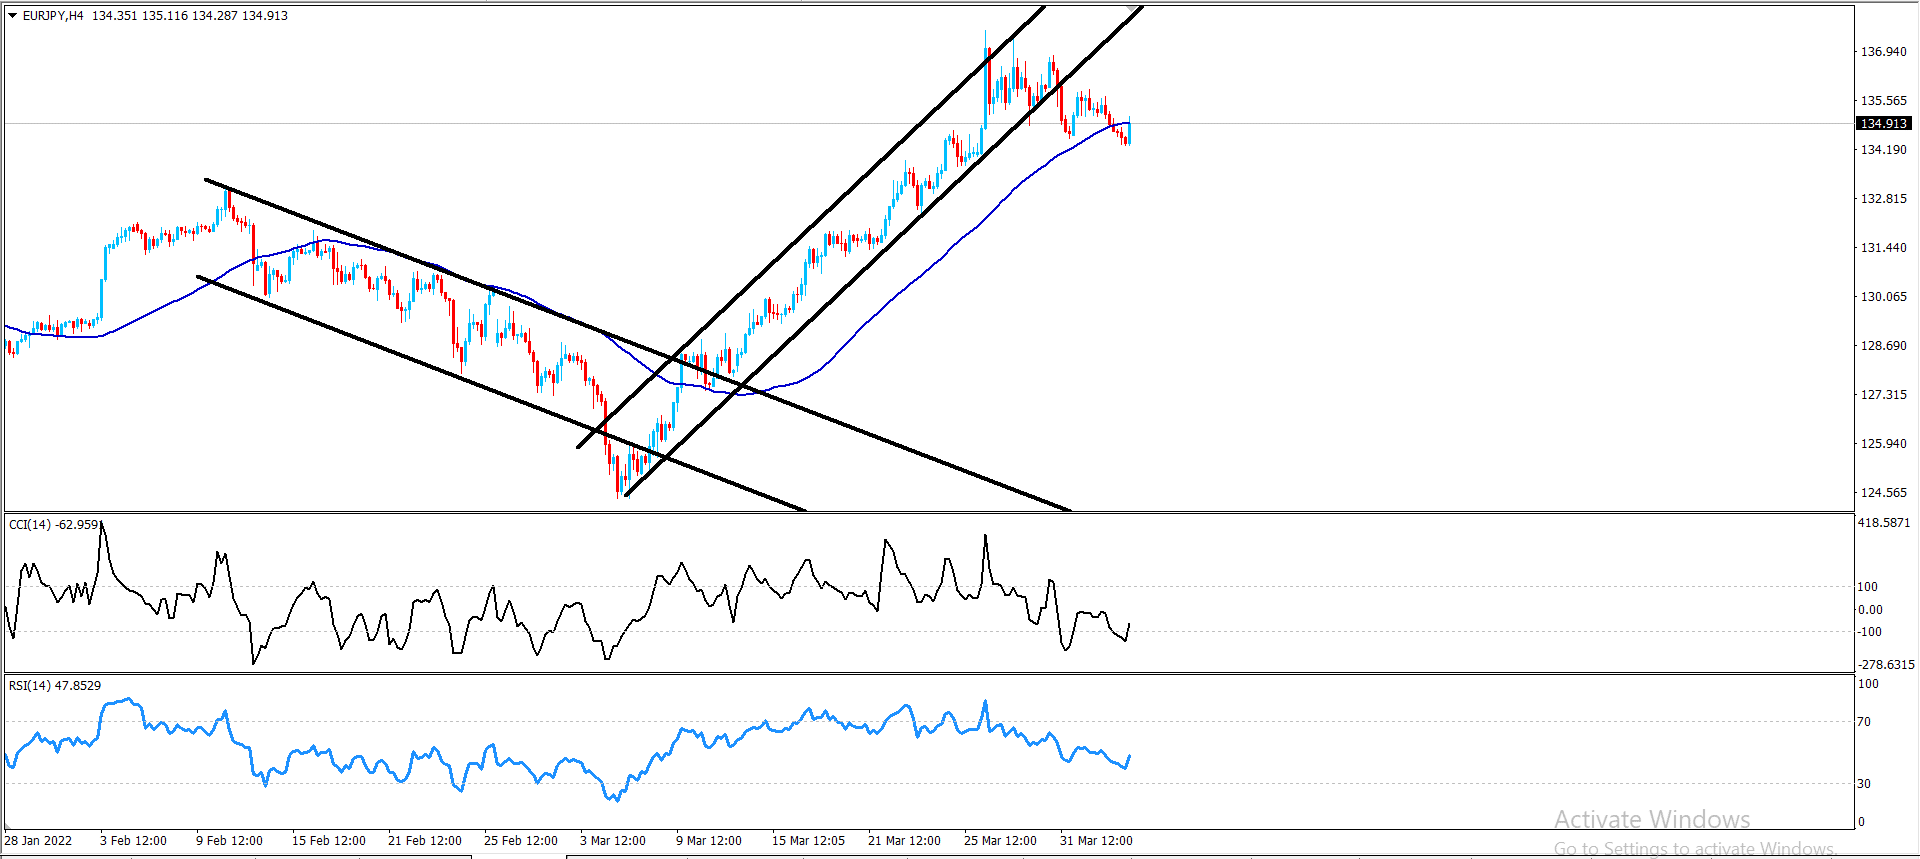Click the 21 Feb 12:00 time label
Viewport: 1920px width, 859px height.
pos(425,841)
